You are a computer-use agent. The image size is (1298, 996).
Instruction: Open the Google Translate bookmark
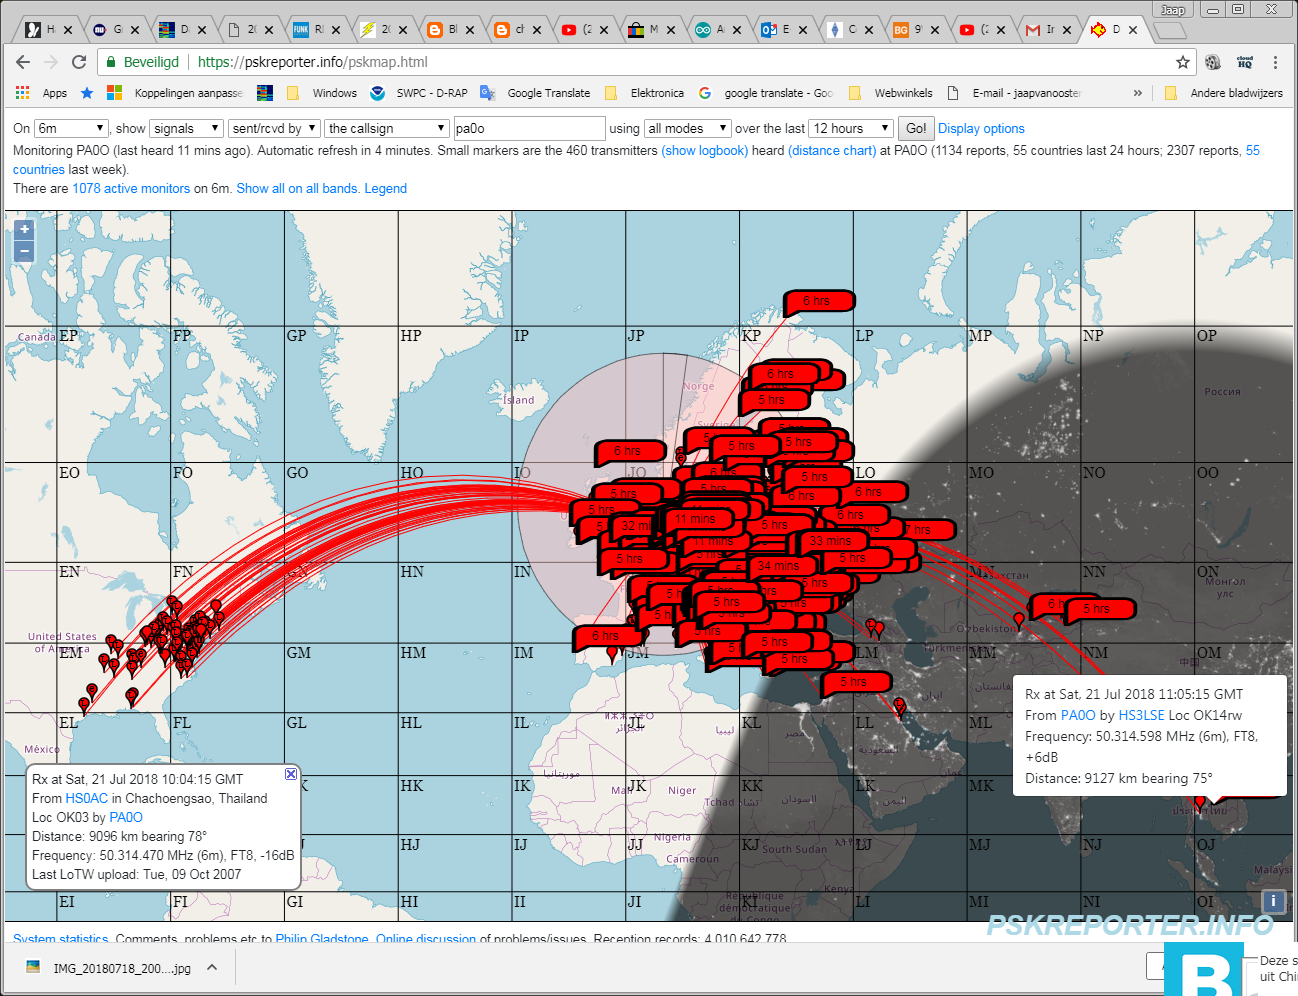(x=548, y=92)
